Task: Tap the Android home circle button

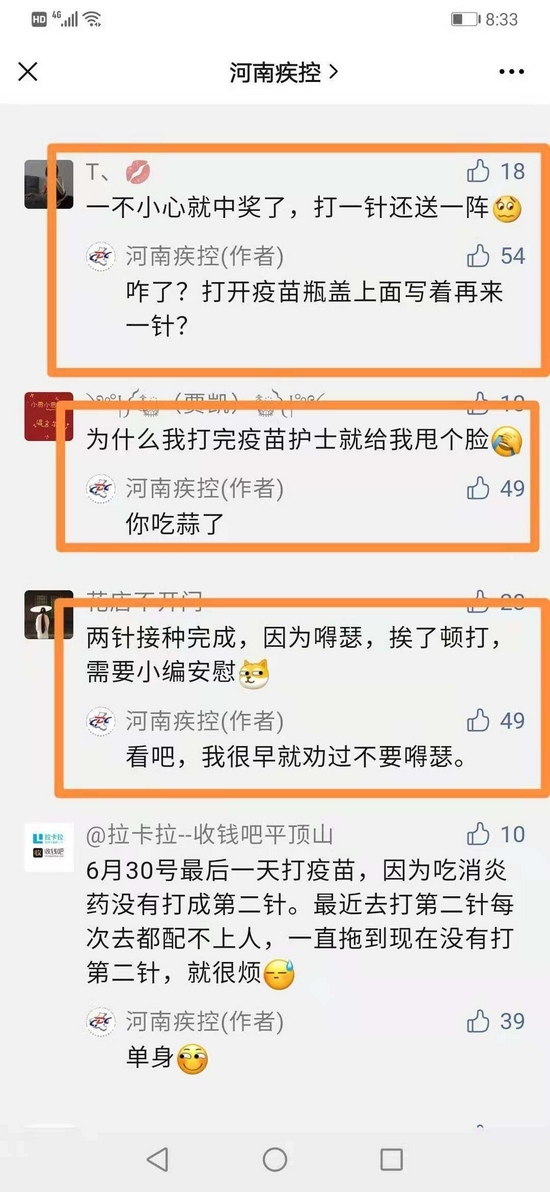Action: [275, 1159]
